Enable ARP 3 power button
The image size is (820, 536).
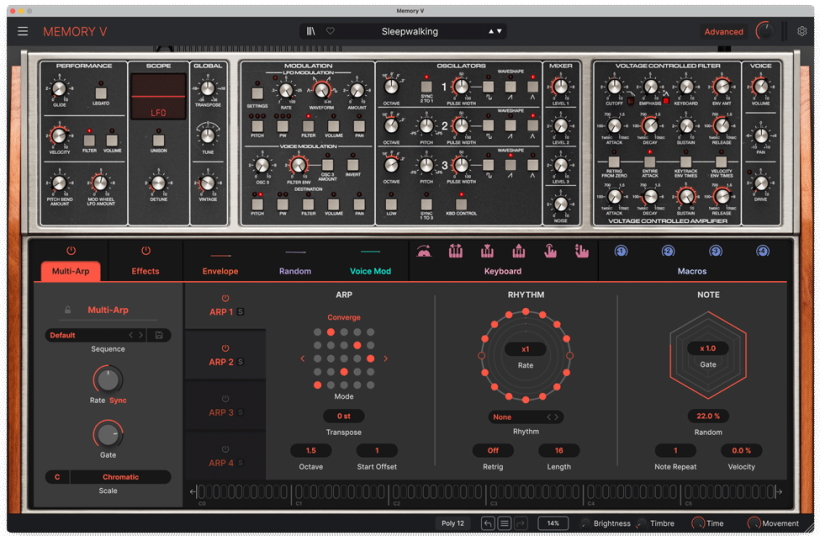225,398
